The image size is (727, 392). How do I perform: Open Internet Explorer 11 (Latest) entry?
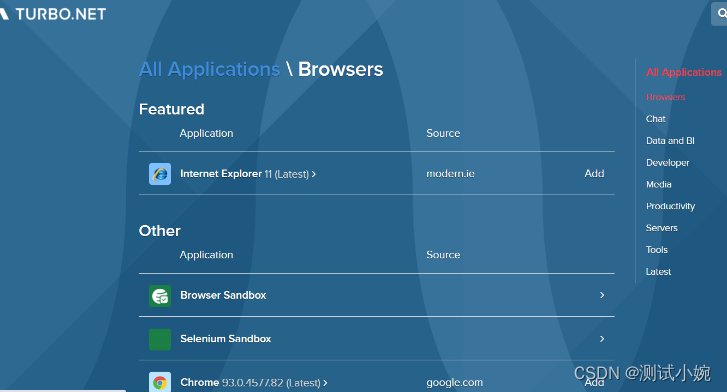pyautogui.click(x=248, y=174)
